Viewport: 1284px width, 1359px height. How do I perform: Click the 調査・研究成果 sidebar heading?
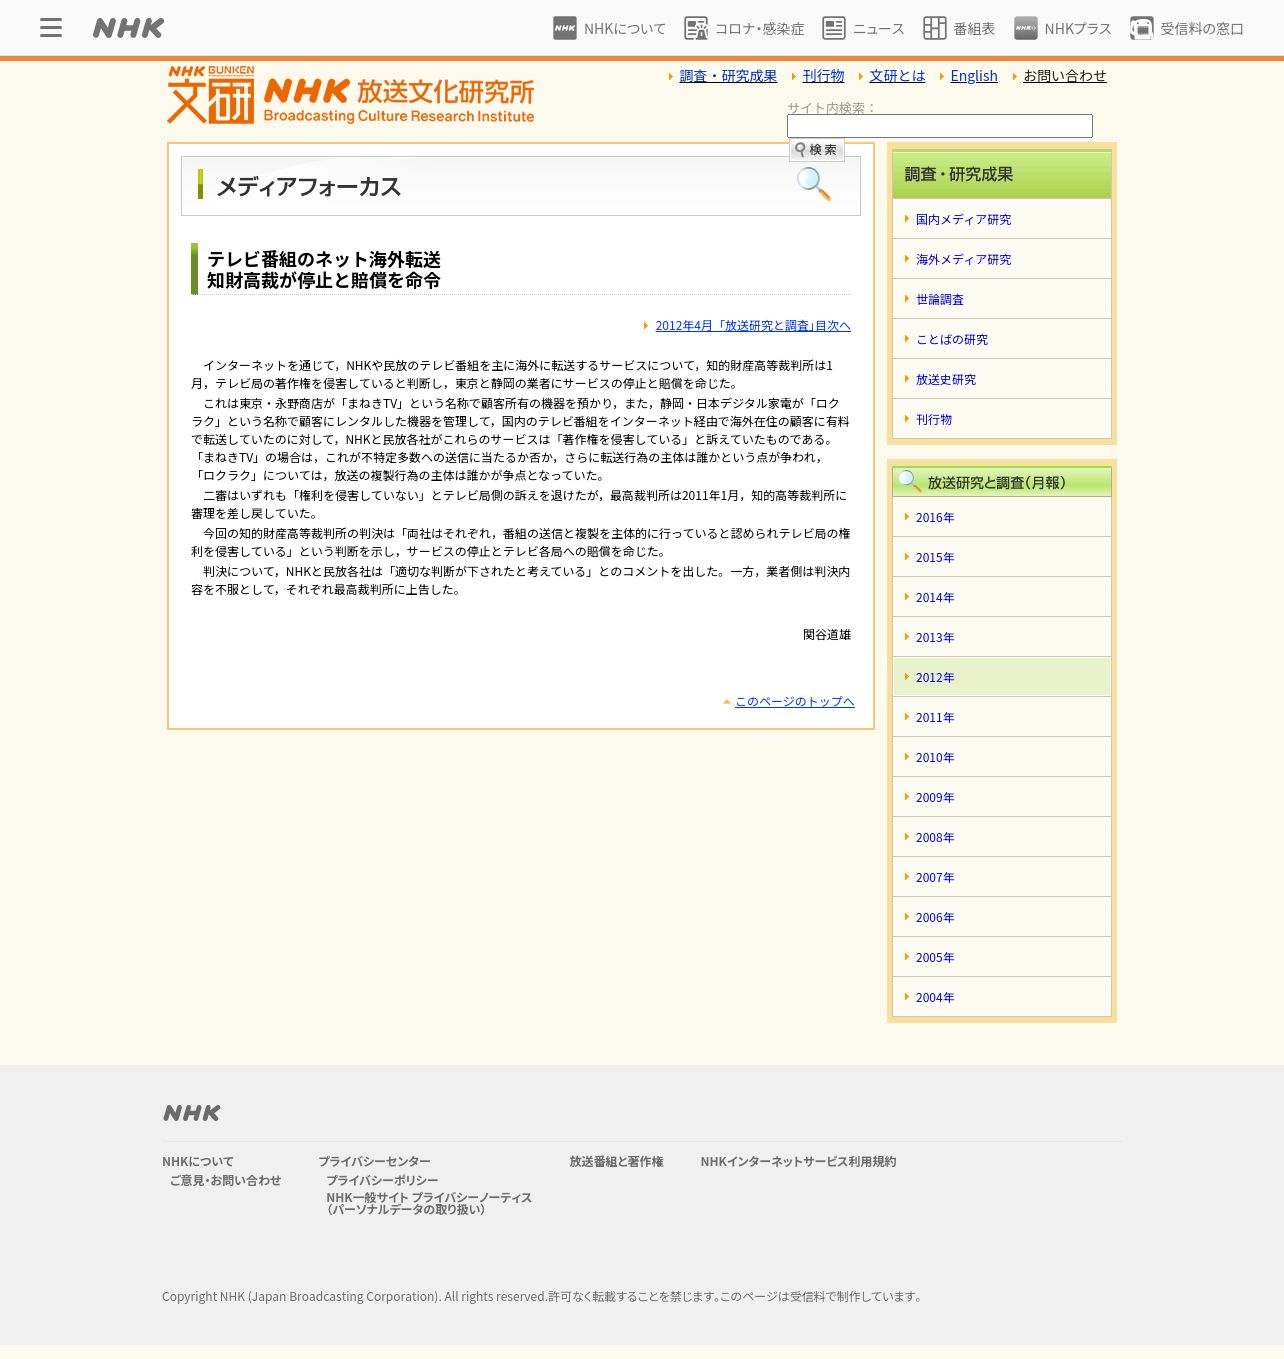click(x=1002, y=175)
